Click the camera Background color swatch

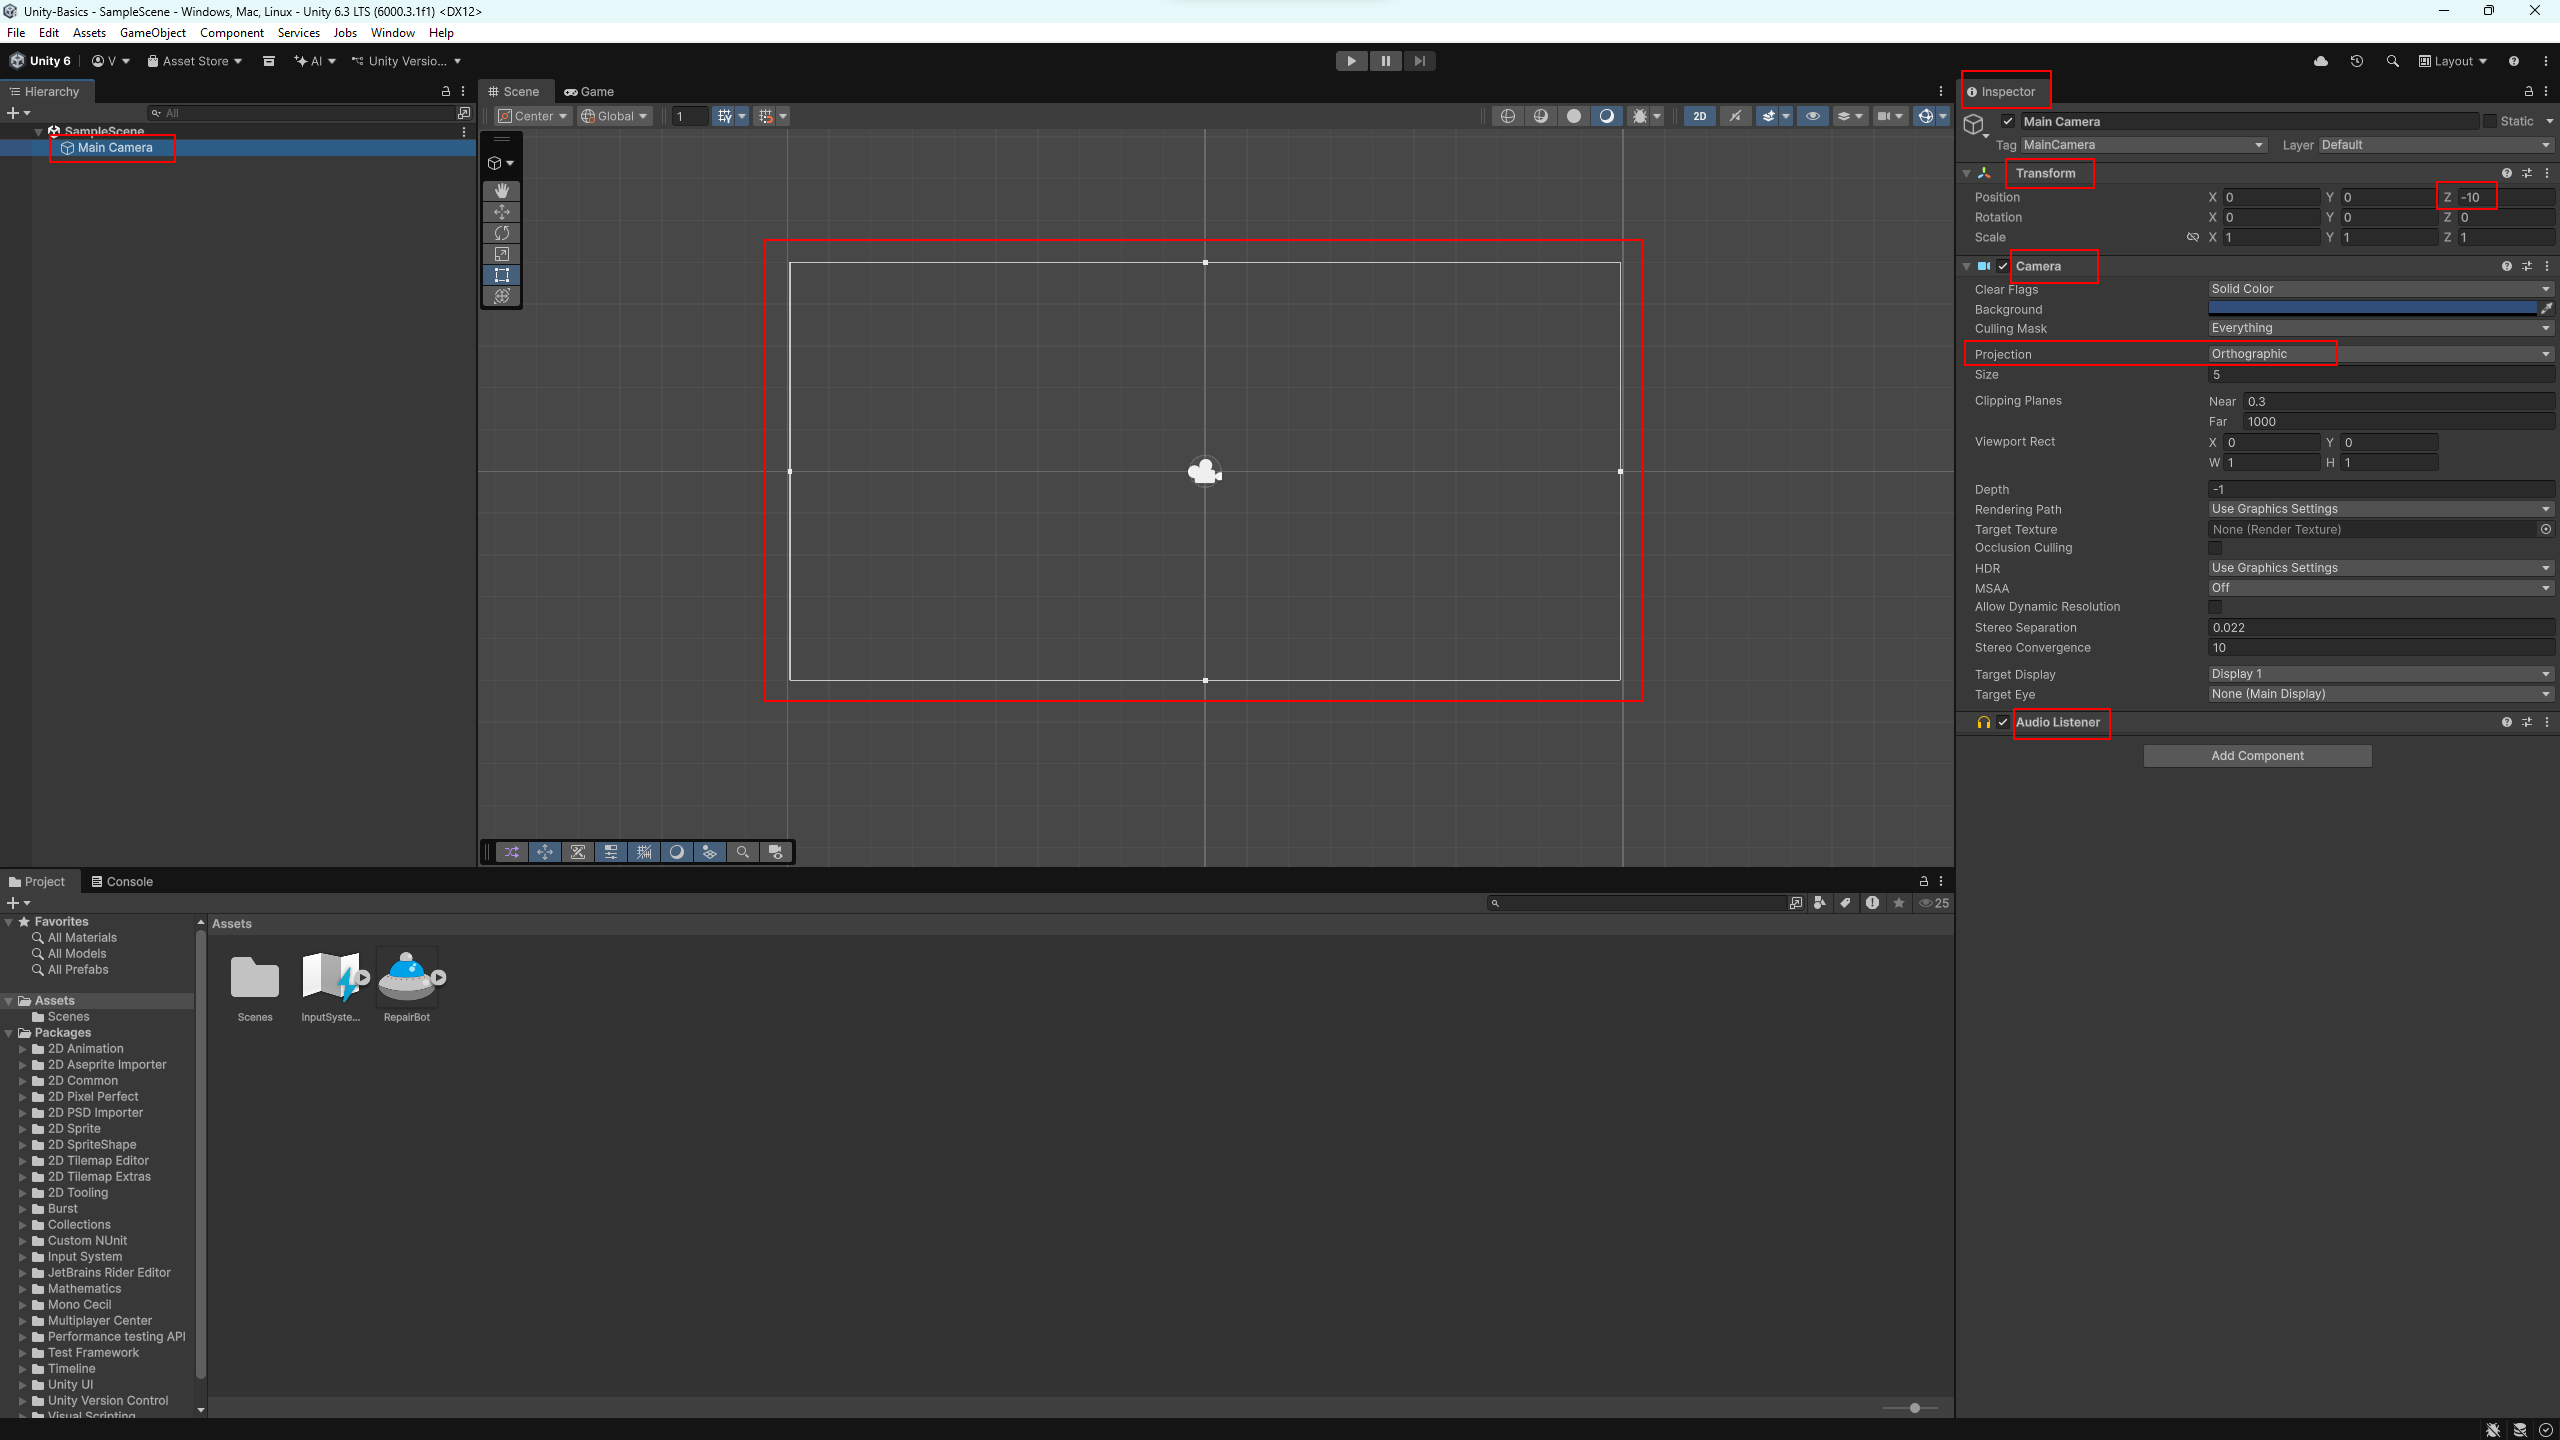point(2372,309)
